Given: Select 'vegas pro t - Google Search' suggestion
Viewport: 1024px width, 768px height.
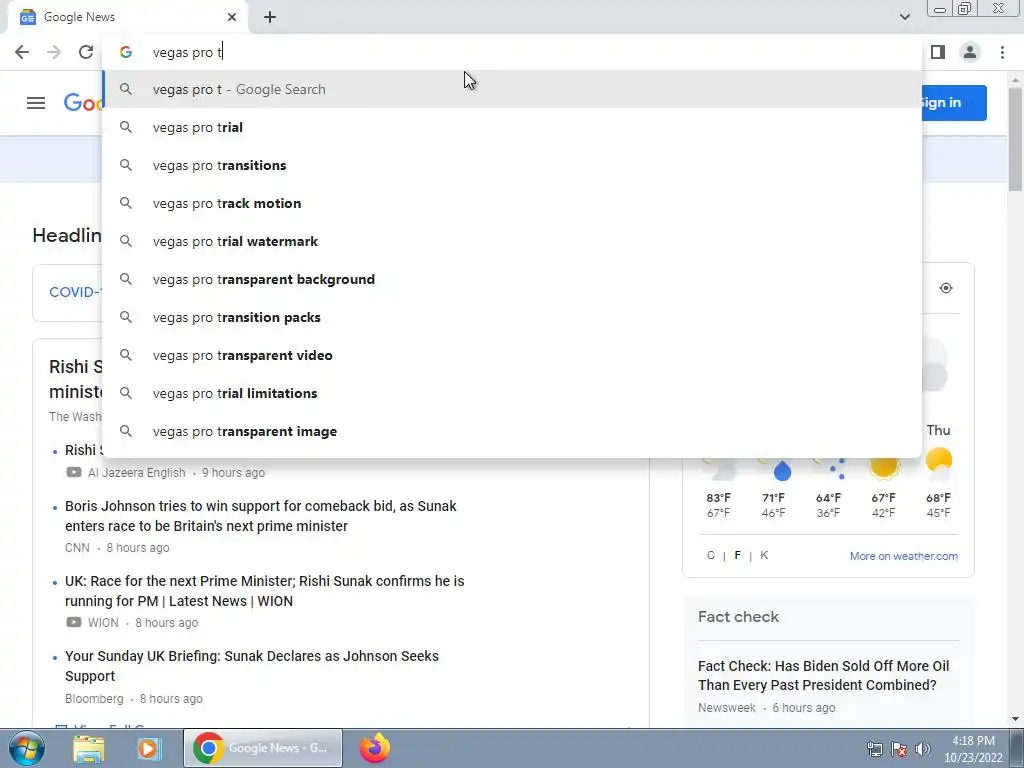Looking at the screenshot, I should (x=513, y=89).
